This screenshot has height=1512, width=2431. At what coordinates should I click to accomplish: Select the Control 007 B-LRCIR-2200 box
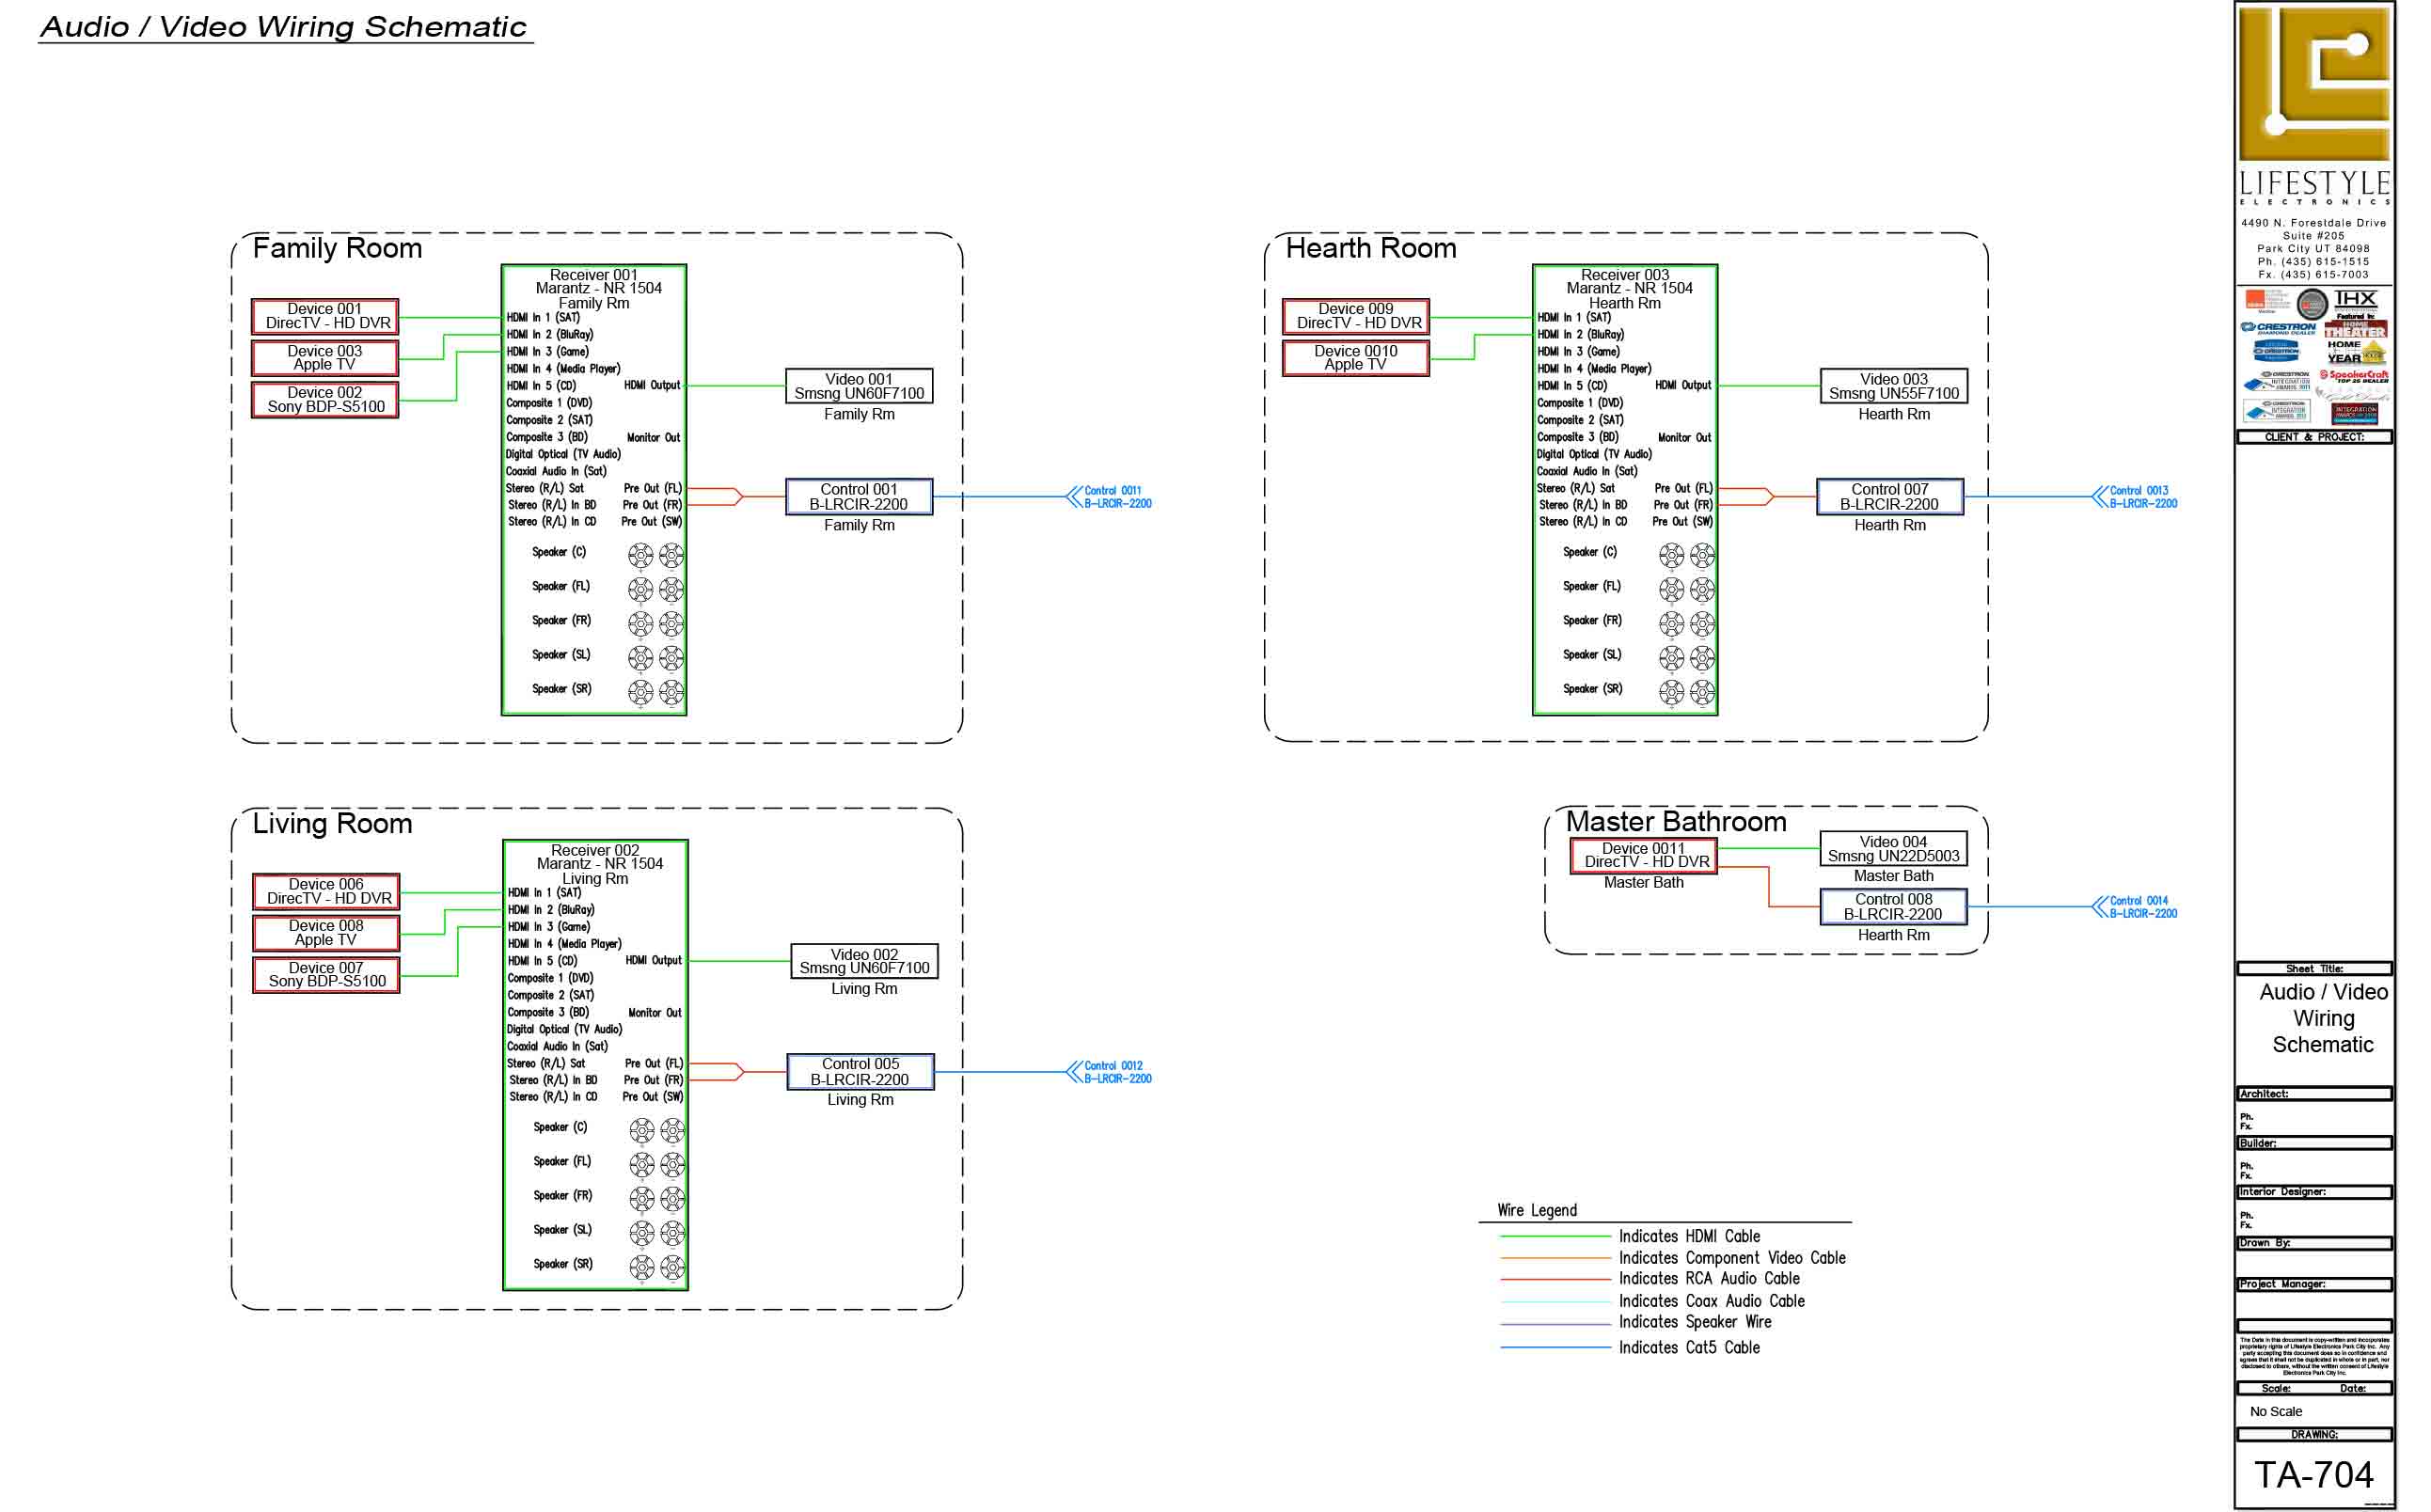click(1890, 497)
